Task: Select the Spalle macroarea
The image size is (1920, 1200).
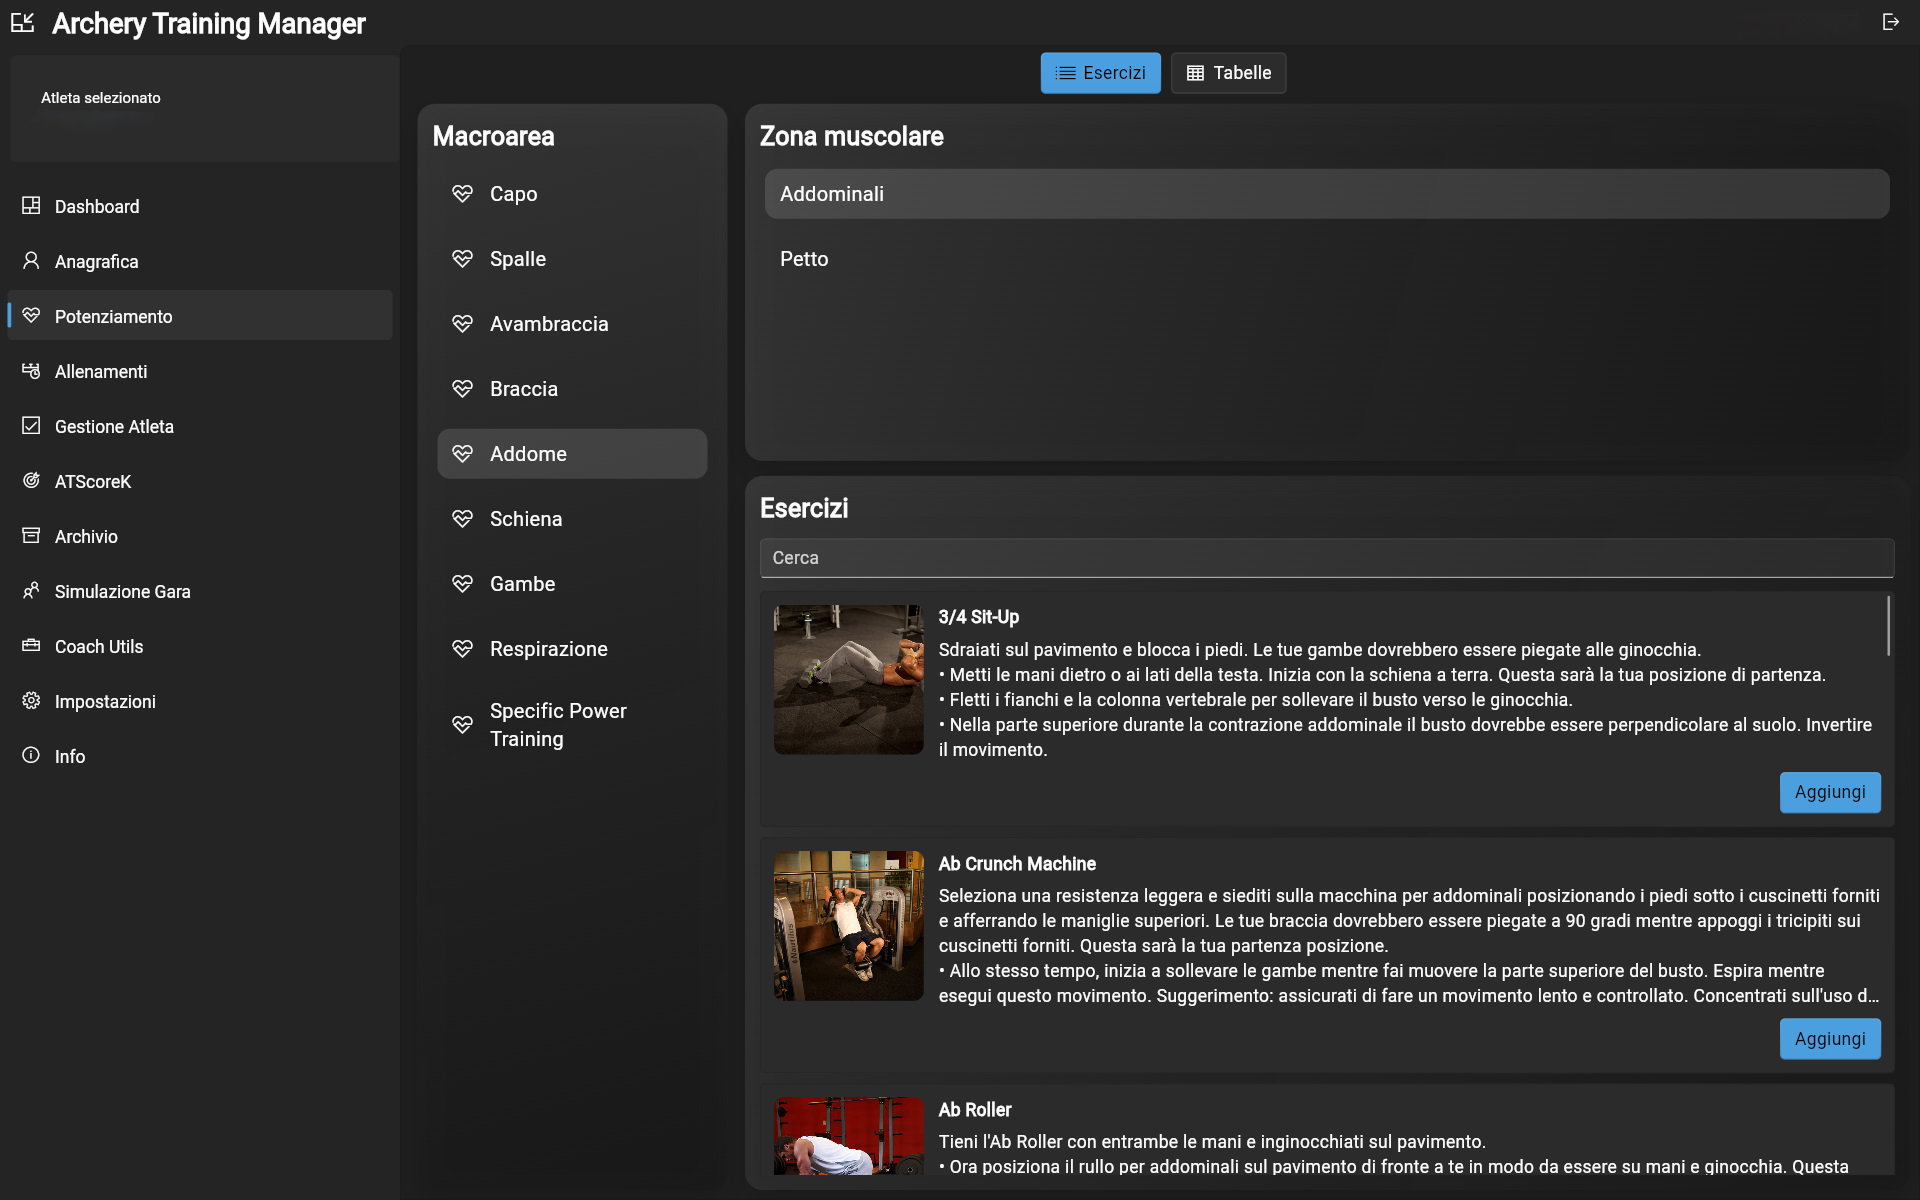Action: coord(572,259)
